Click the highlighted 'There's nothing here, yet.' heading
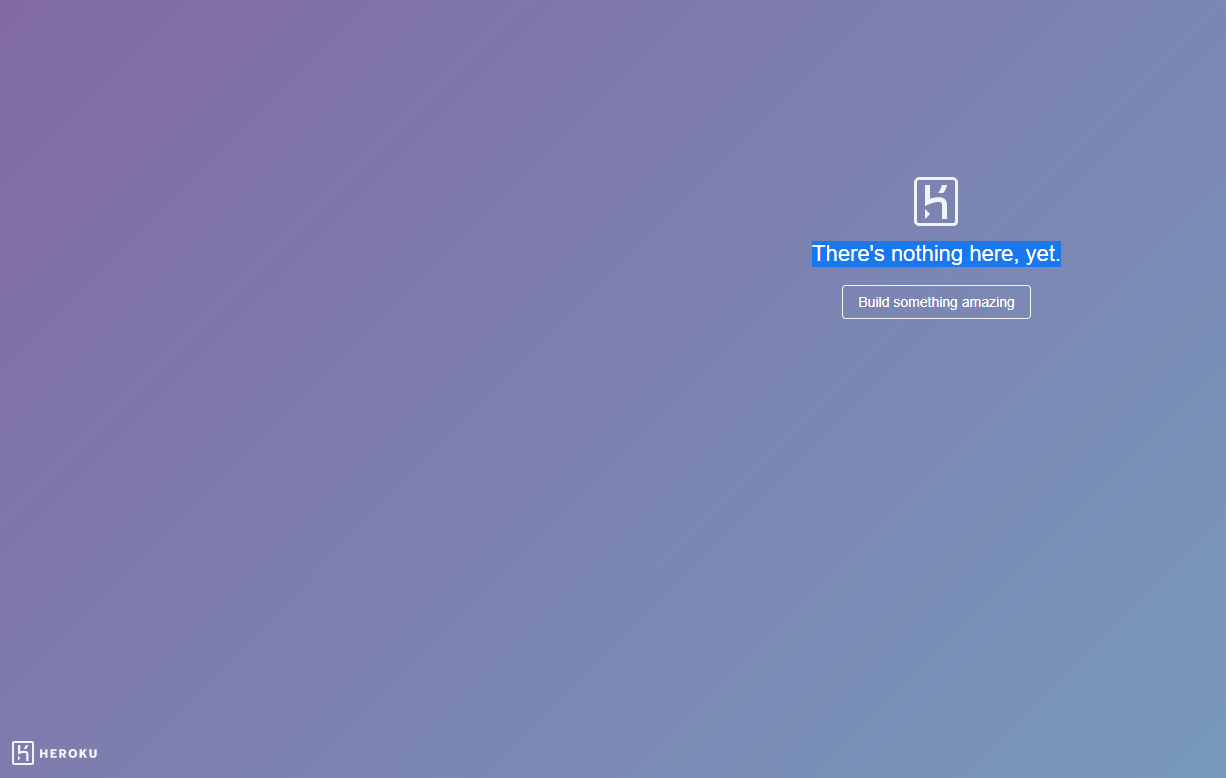 936,254
